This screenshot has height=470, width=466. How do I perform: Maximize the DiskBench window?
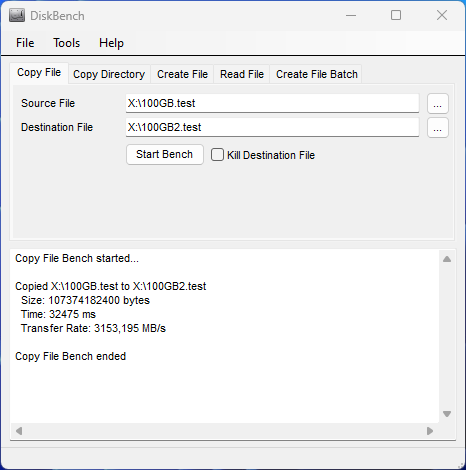[396, 15]
